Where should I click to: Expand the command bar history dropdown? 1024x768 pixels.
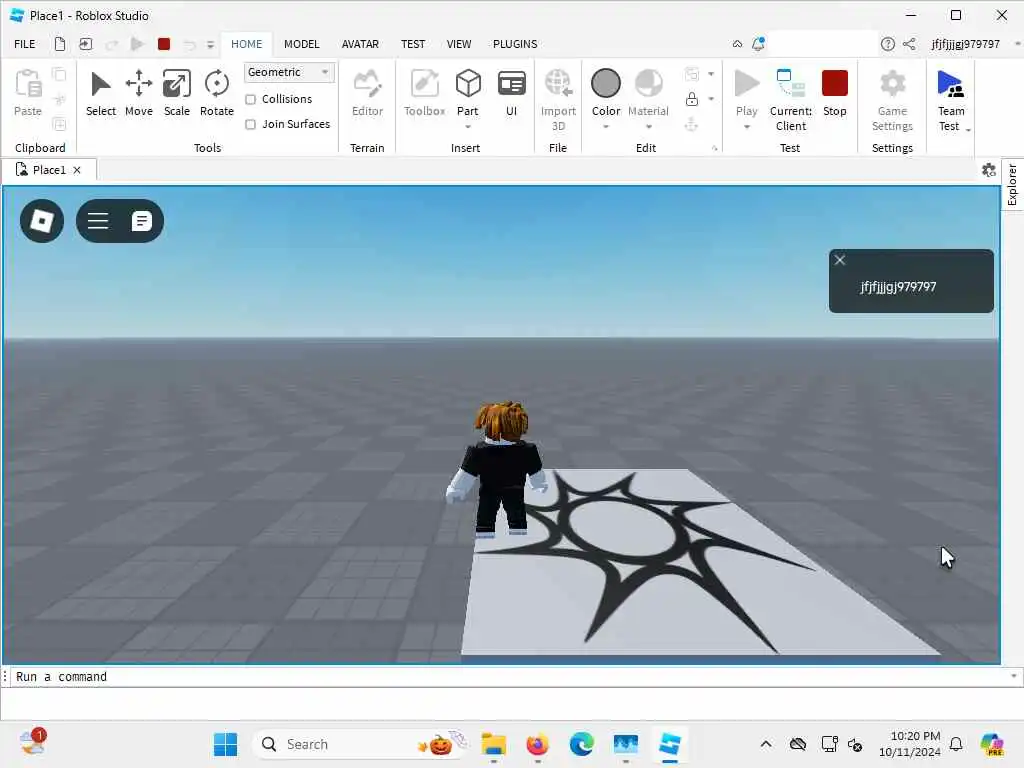click(1014, 676)
